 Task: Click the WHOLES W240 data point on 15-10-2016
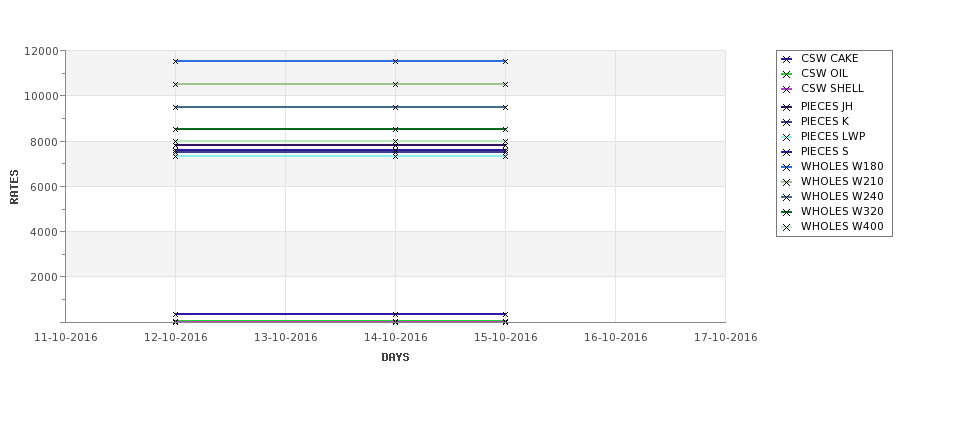[506, 107]
